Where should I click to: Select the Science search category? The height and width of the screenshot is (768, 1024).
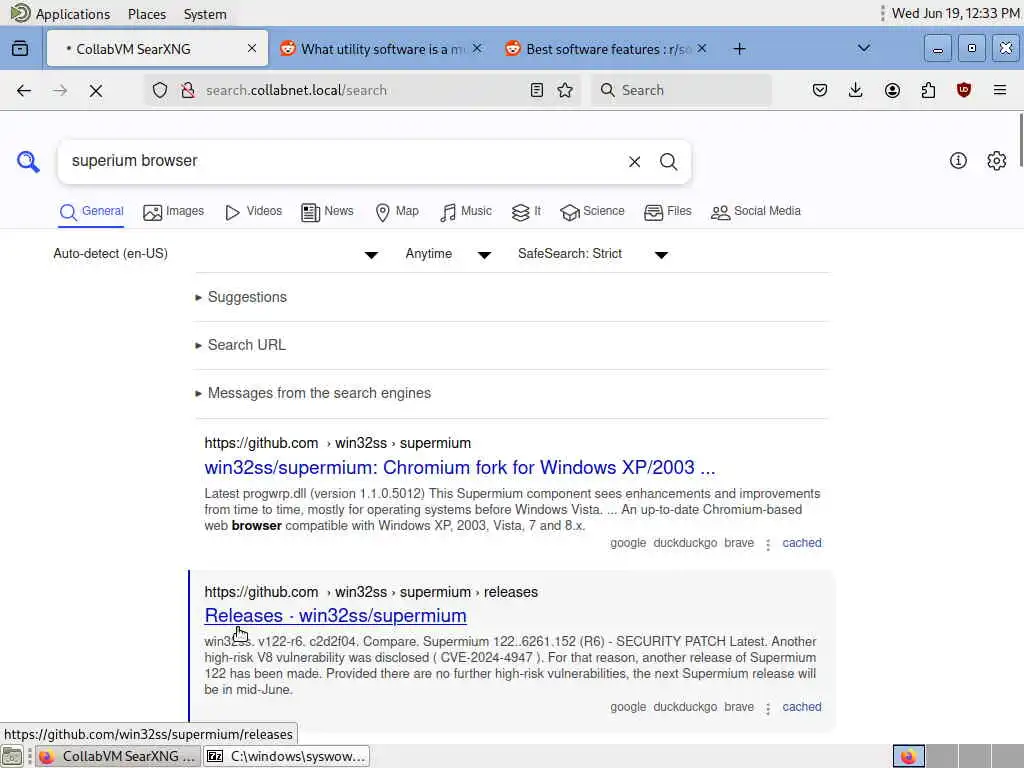[592, 212]
